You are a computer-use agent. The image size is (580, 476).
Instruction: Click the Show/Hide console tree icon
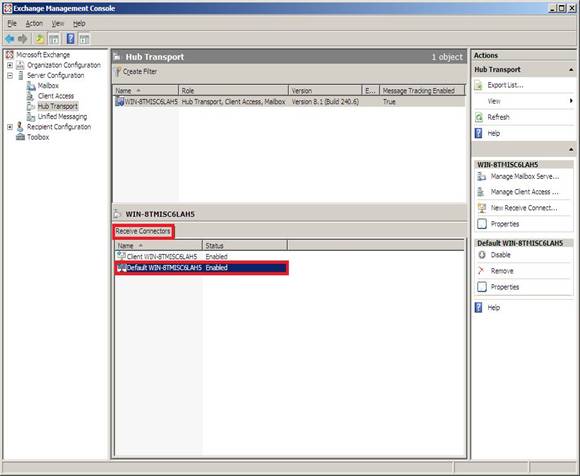(x=54, y=39)
